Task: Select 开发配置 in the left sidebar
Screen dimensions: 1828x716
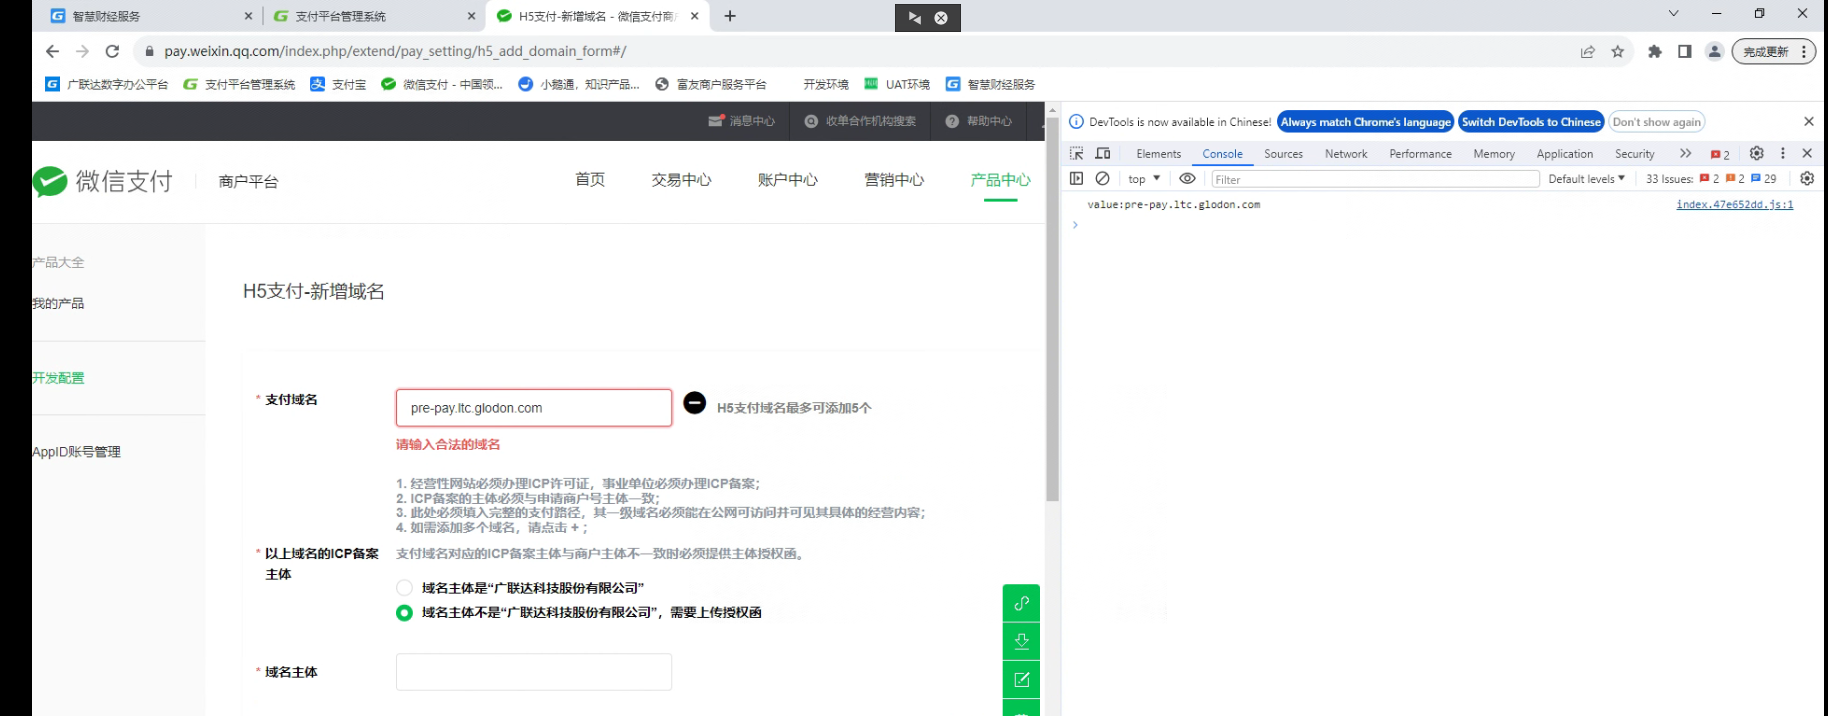Action: point(58,378)
